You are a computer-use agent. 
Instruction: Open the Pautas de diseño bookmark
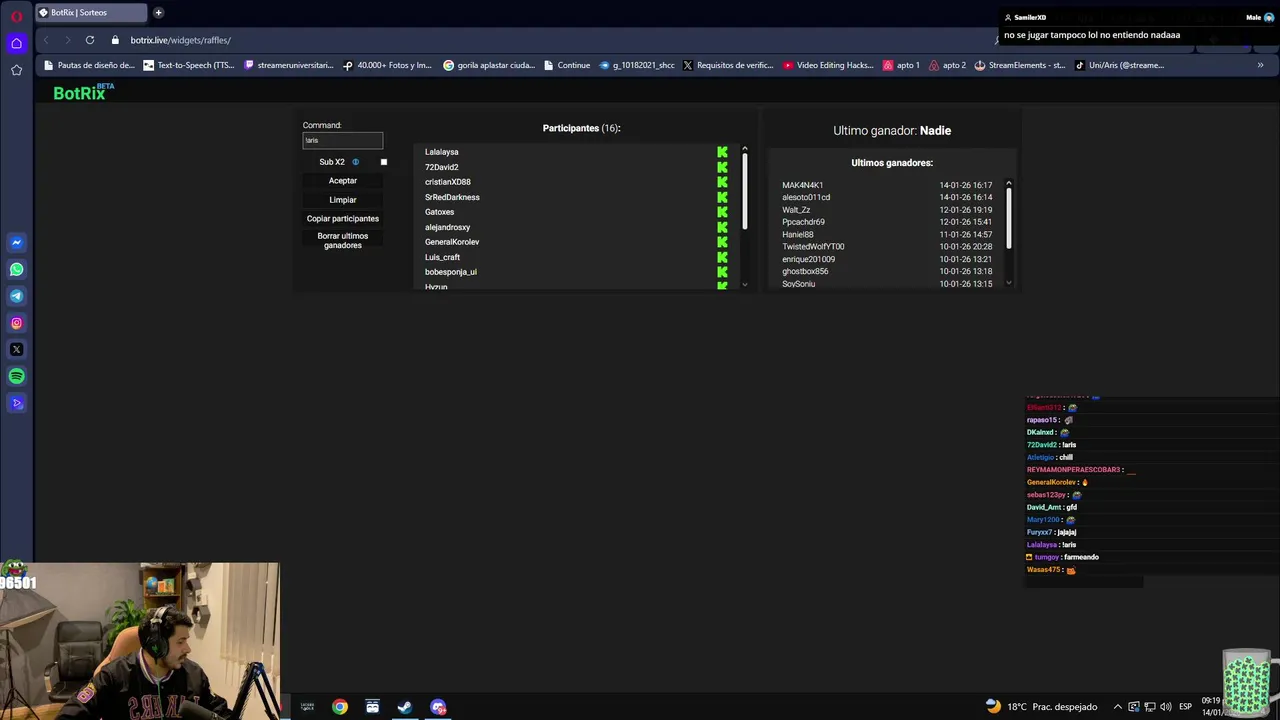tap(88, 65)
